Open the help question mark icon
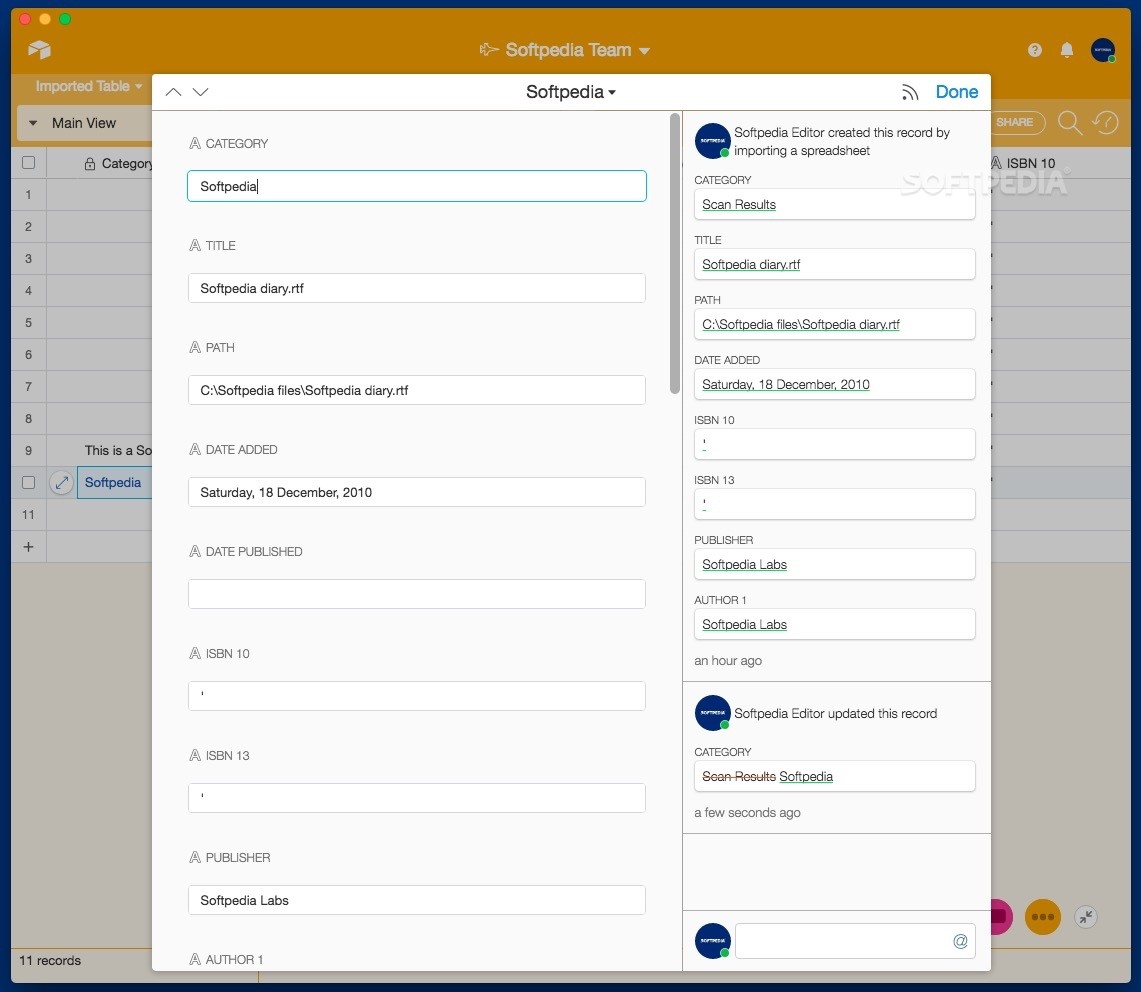1141x992 pixels. click(1035, 49)
